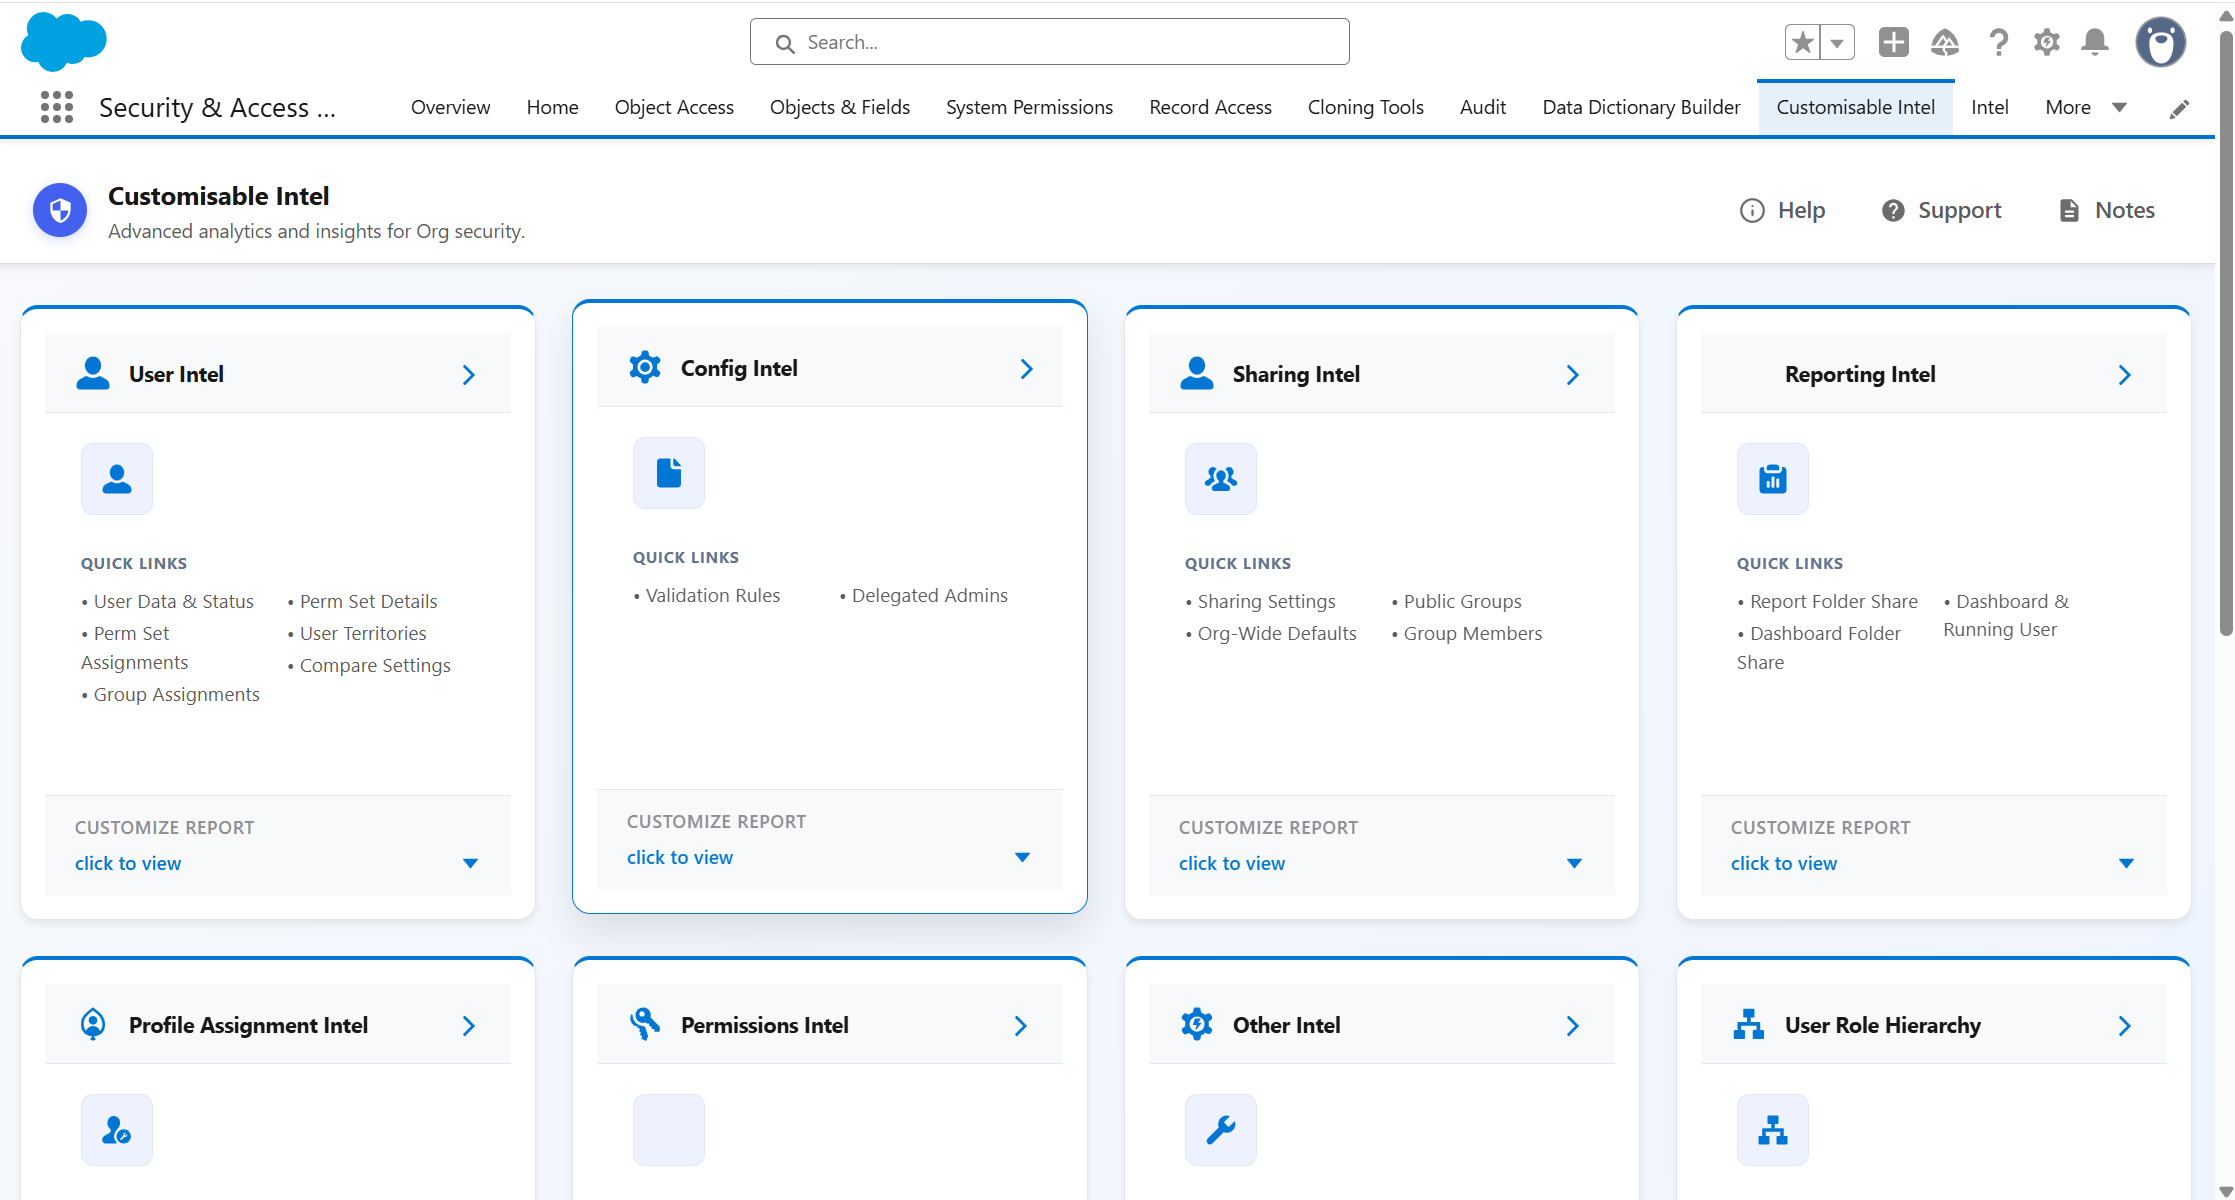This screenshot has height=1200, width=2235.
Task: Click the Customisable Intel shield icon
Action: [x=60, y=210]
